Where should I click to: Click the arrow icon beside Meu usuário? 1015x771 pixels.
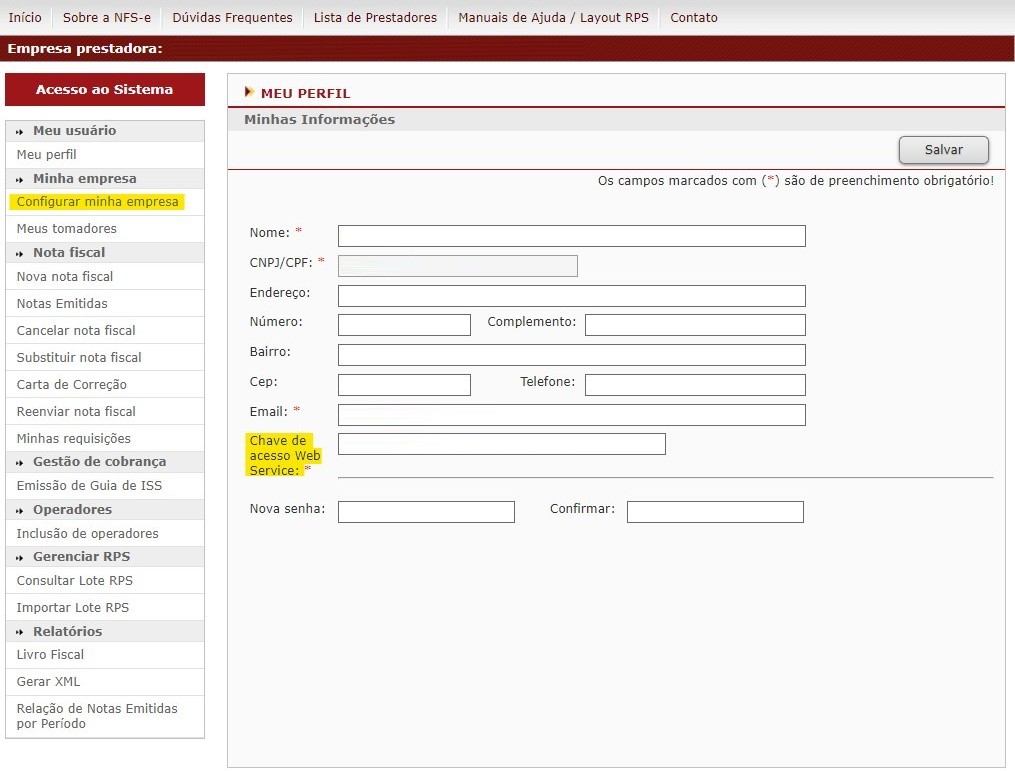20,131
